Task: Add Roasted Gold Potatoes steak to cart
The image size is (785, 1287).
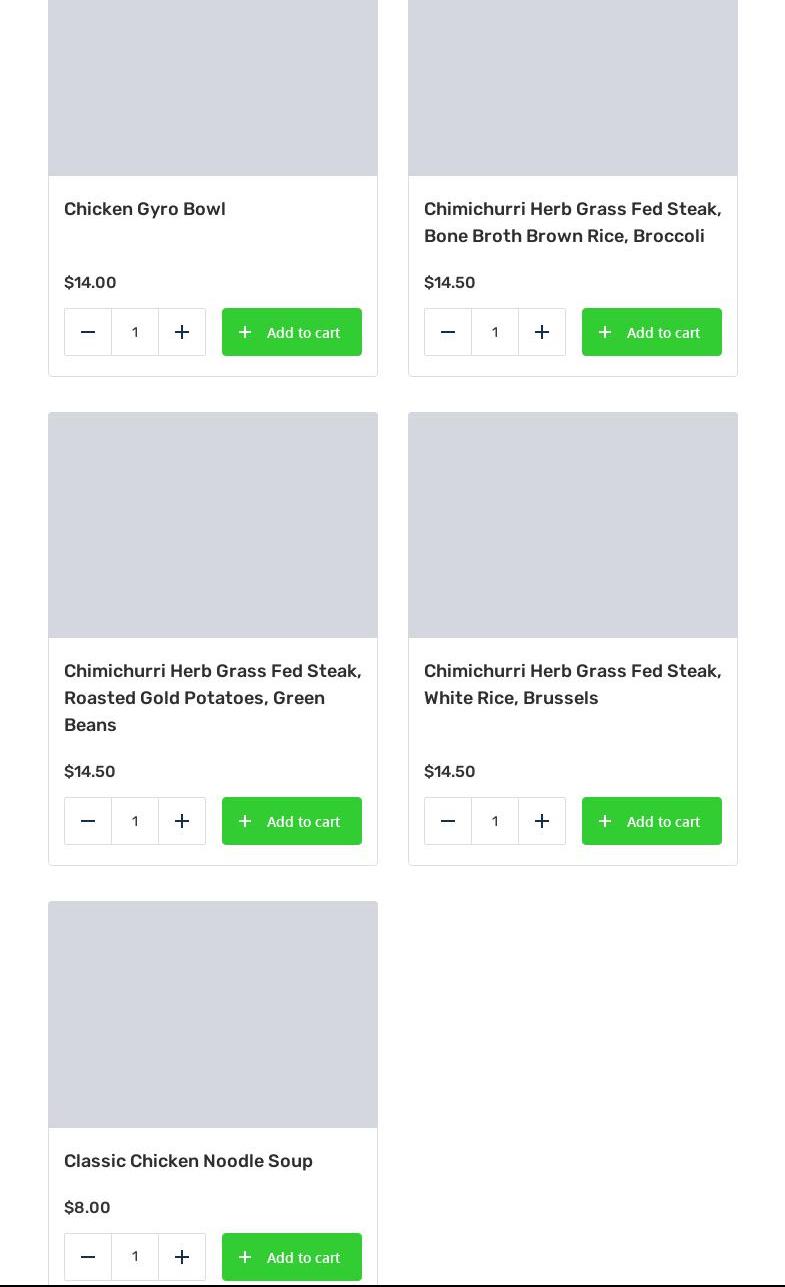Action: [x=292, y=821]
